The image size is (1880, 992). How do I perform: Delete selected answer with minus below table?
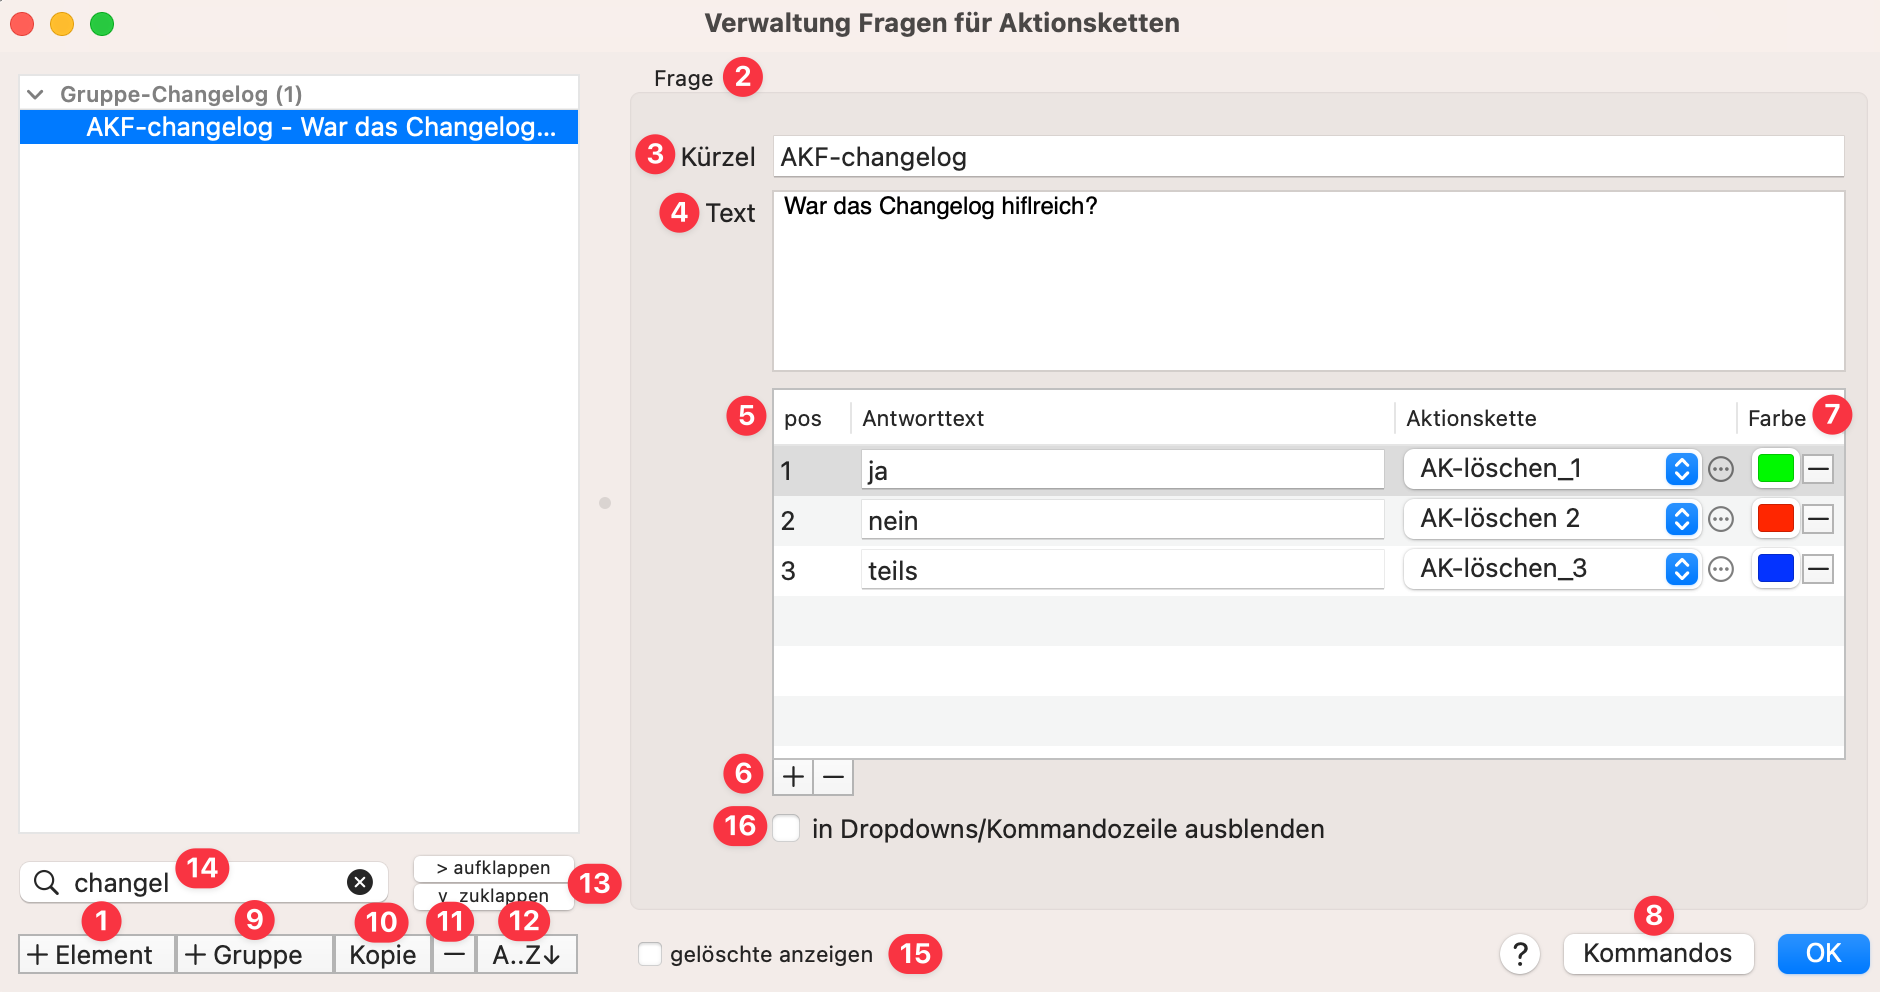click(x=833, y=777)
